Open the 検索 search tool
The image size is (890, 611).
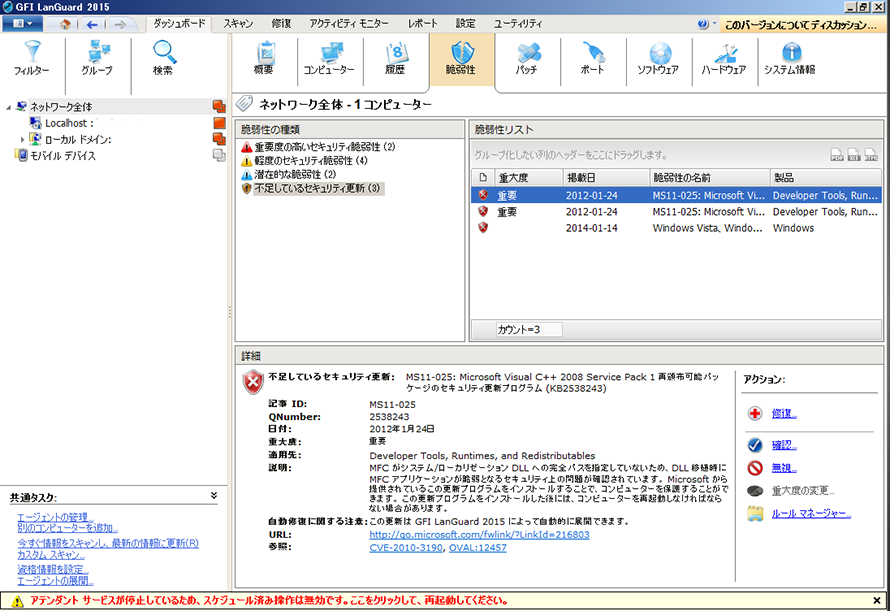(x=163, y=58)
